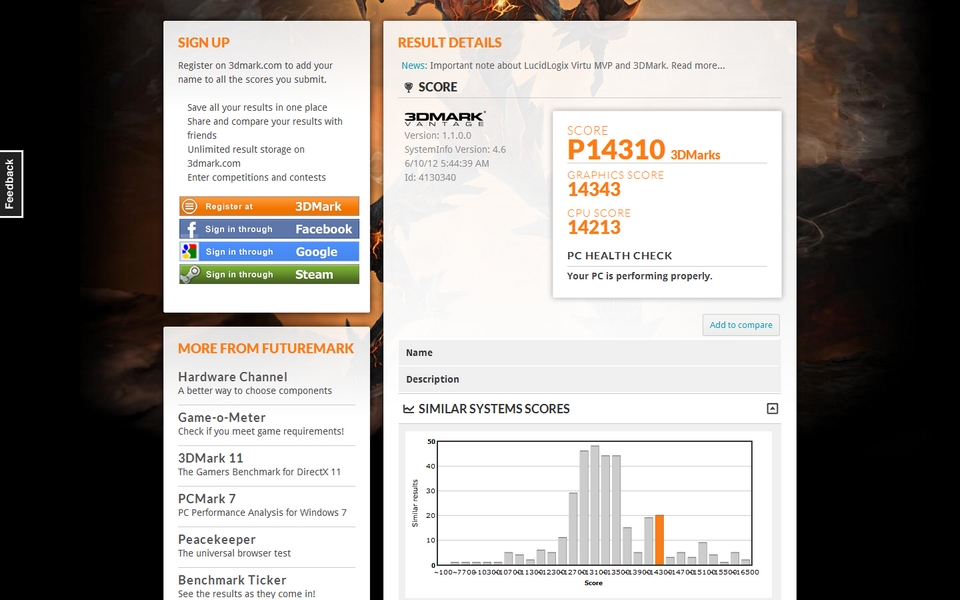The height and width of the screenshot is (600, 960).
Task: Click 'Your PC is performing properly.' text
Action: pyautogui.click(x=640, y=276)
